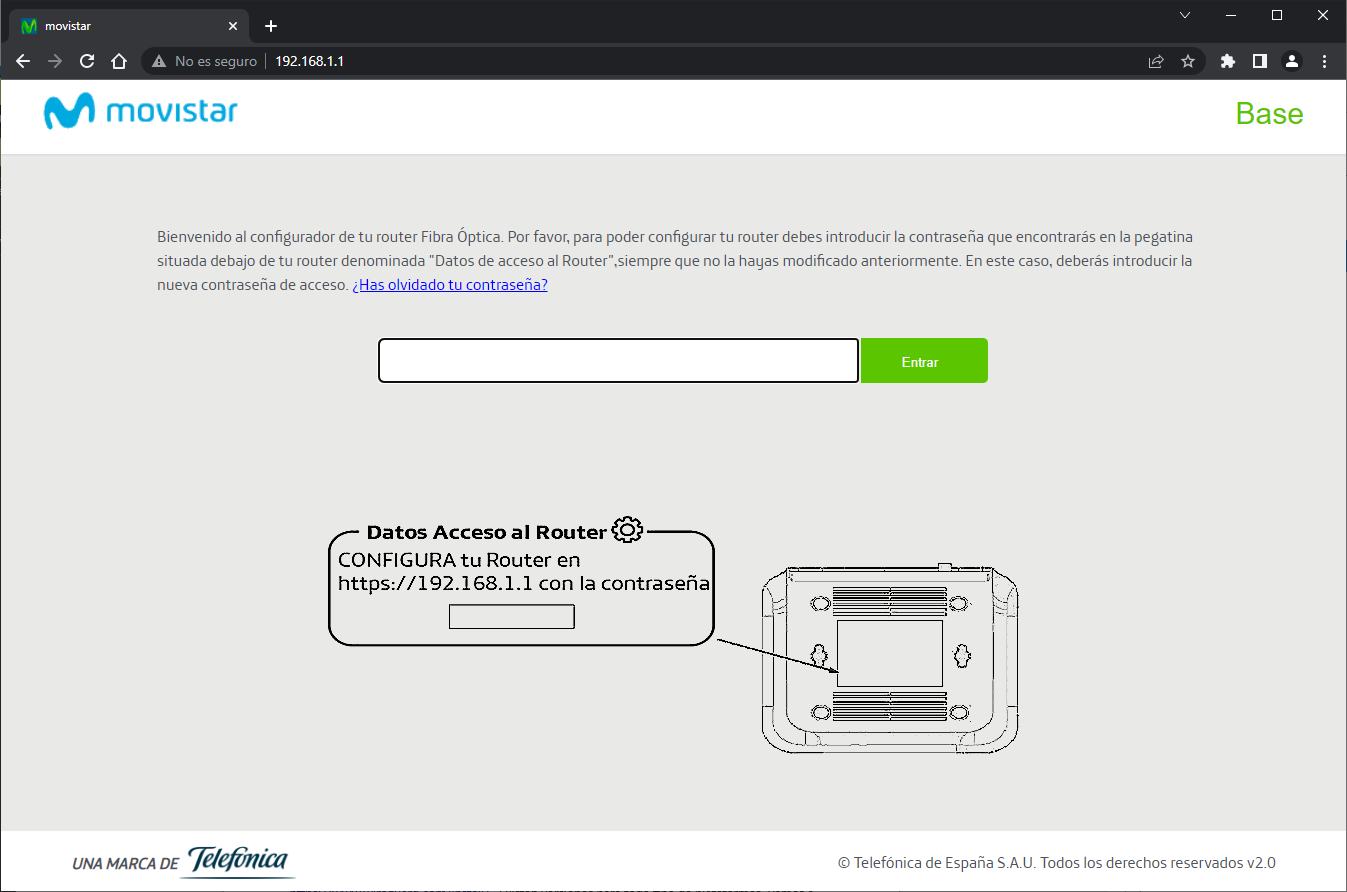1347x892 pixels.
Task: Minimize the browser window
Action: coord(1231,15)
